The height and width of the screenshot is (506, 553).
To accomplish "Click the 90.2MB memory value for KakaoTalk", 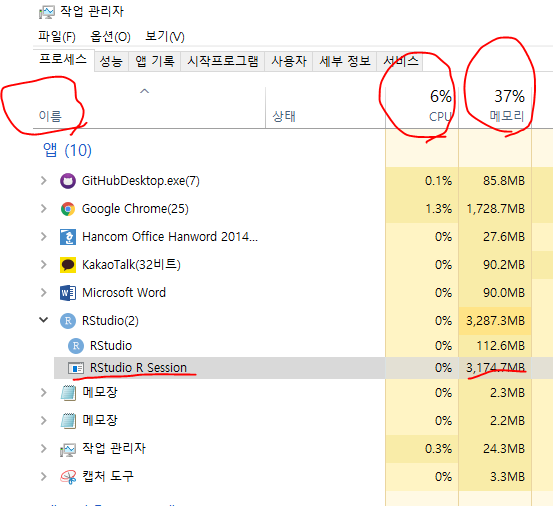I will (x=504, y=265).
